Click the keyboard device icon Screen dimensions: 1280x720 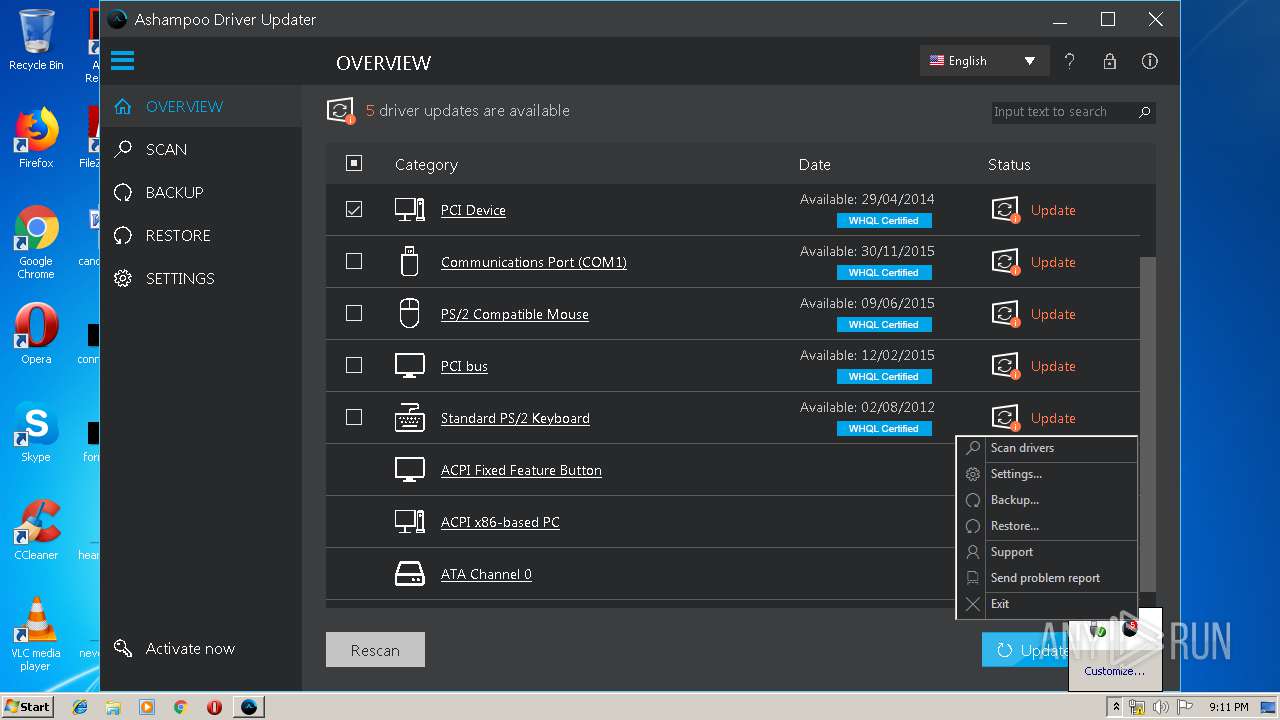point(409,418)
